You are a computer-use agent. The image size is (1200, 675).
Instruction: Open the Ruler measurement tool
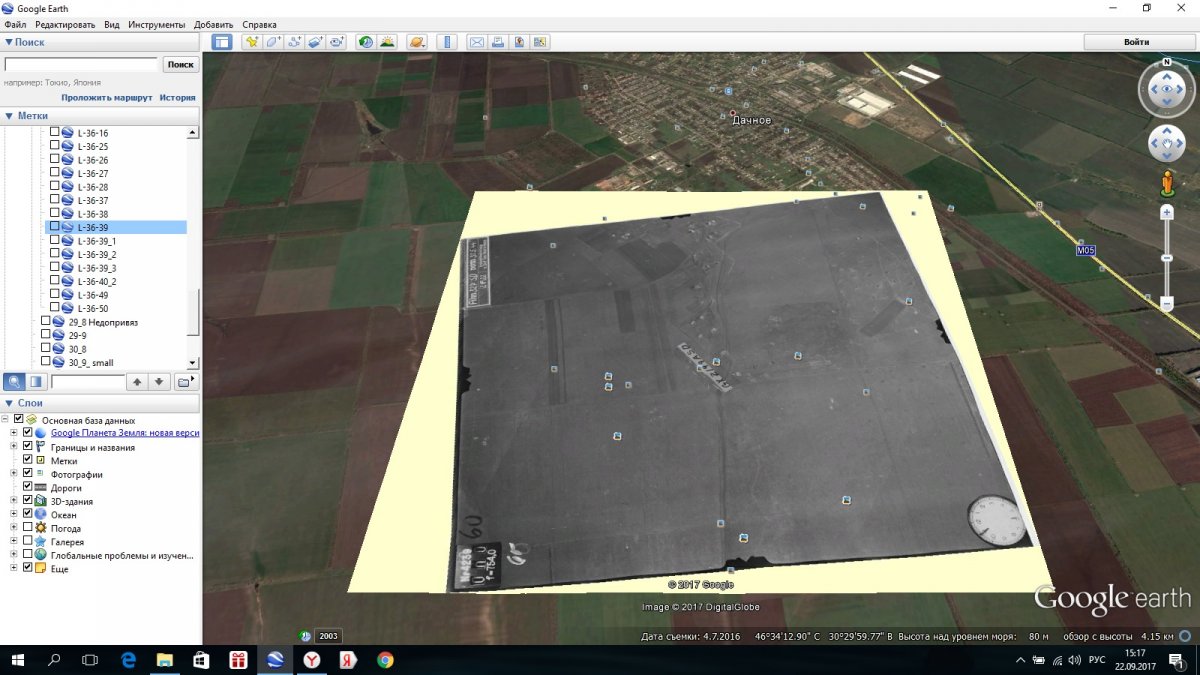(x=446, y=42)
